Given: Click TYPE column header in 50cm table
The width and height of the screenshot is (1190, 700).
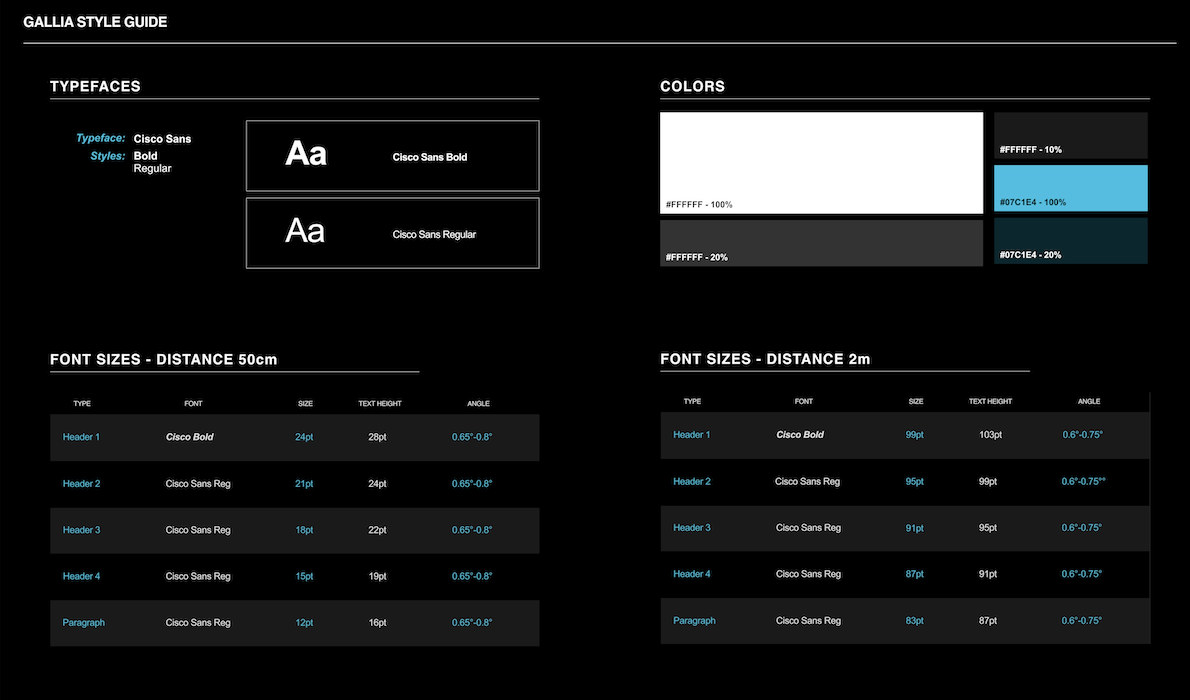Looking at the screenshot, I should click(x=82, y=404).
